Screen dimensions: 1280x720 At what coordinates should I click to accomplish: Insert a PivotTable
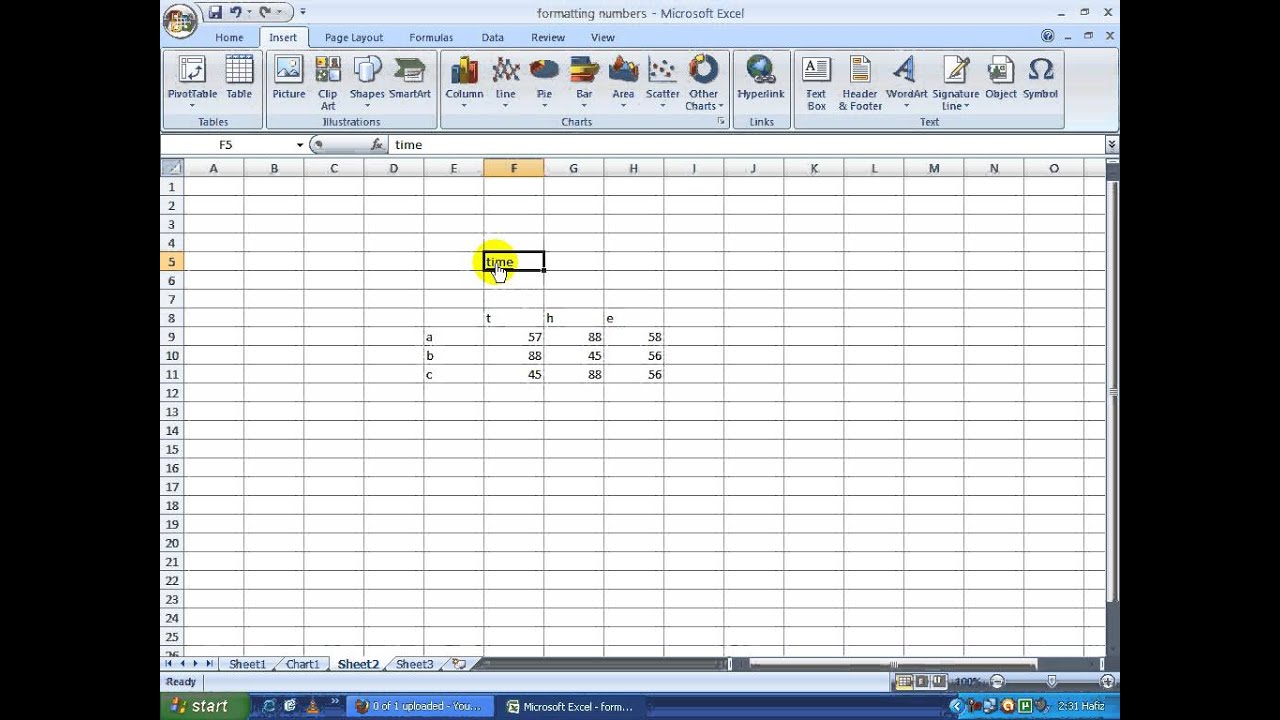(192, 81)
